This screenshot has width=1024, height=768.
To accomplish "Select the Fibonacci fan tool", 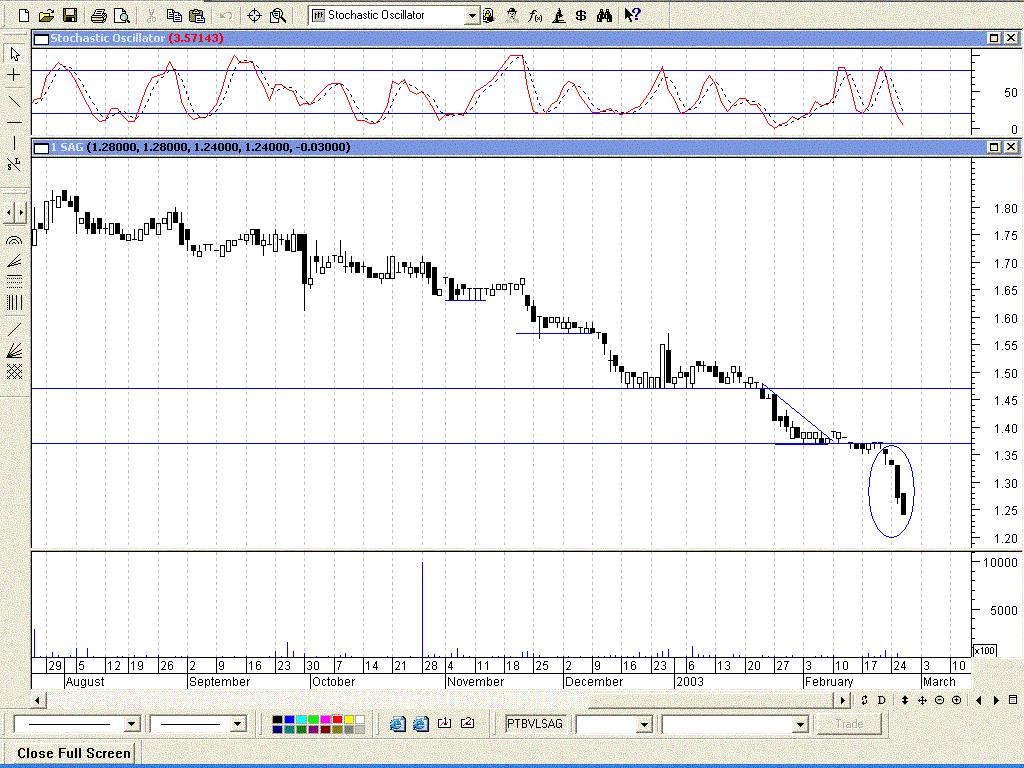I will pos(14,261).
